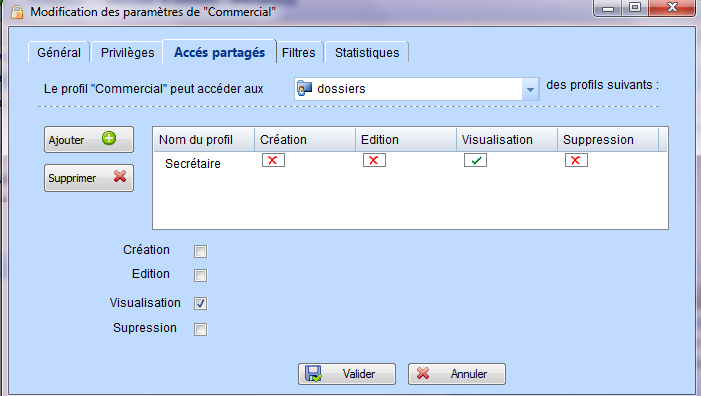Viewport: 701px width, 396px height.
Task: Click the red X icon on Annuler
Action: coord(423,373)
